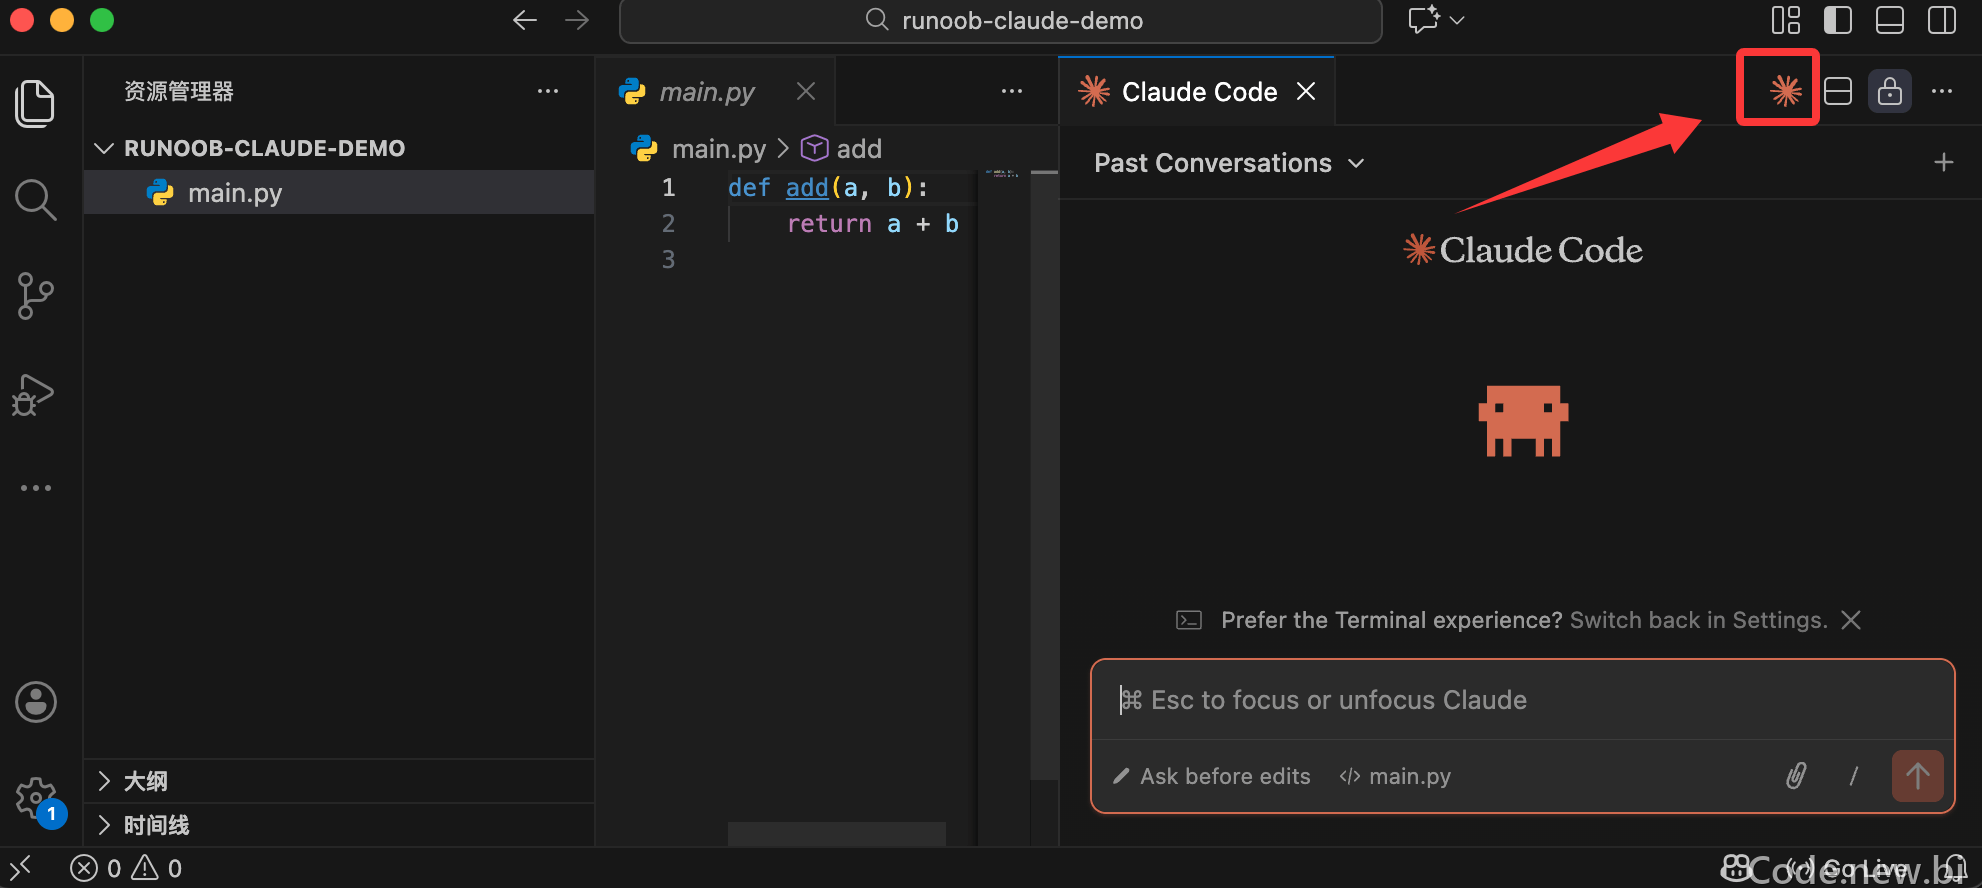Open the Past Conversations dropdown

(x=1229, y=163)
